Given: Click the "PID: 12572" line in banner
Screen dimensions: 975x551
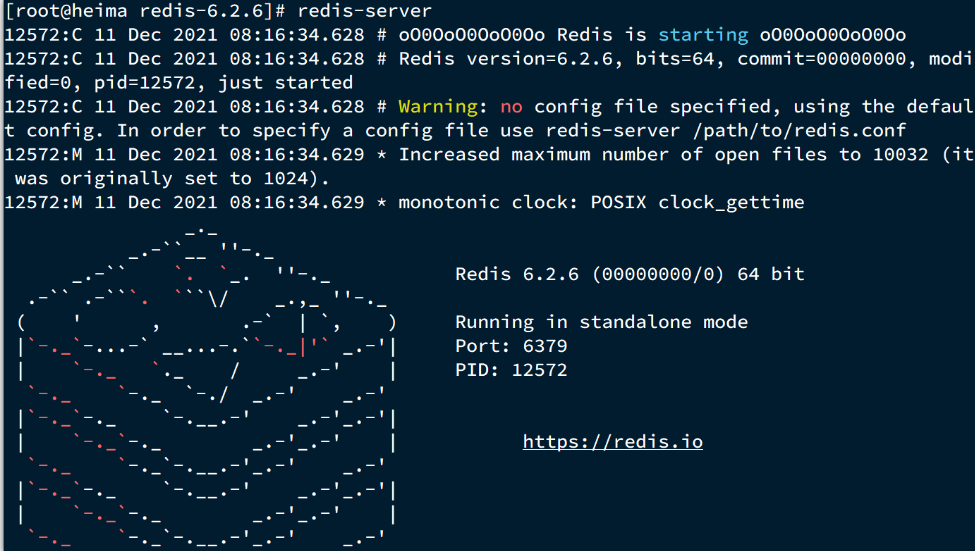Looking at the screenshot, I should point(511,370).
